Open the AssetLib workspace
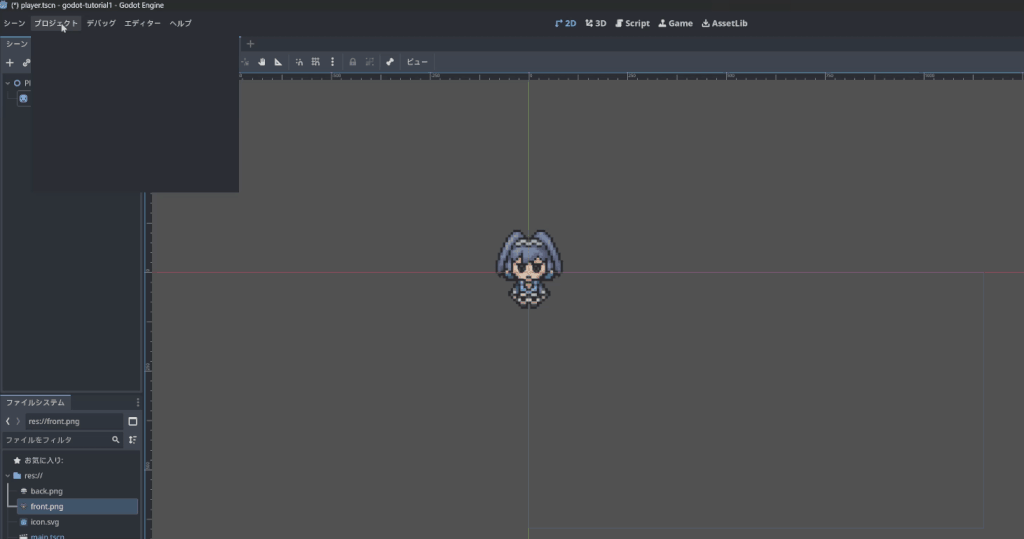Viewport: 1024px width, 539px height. click(x=724, y=23)
